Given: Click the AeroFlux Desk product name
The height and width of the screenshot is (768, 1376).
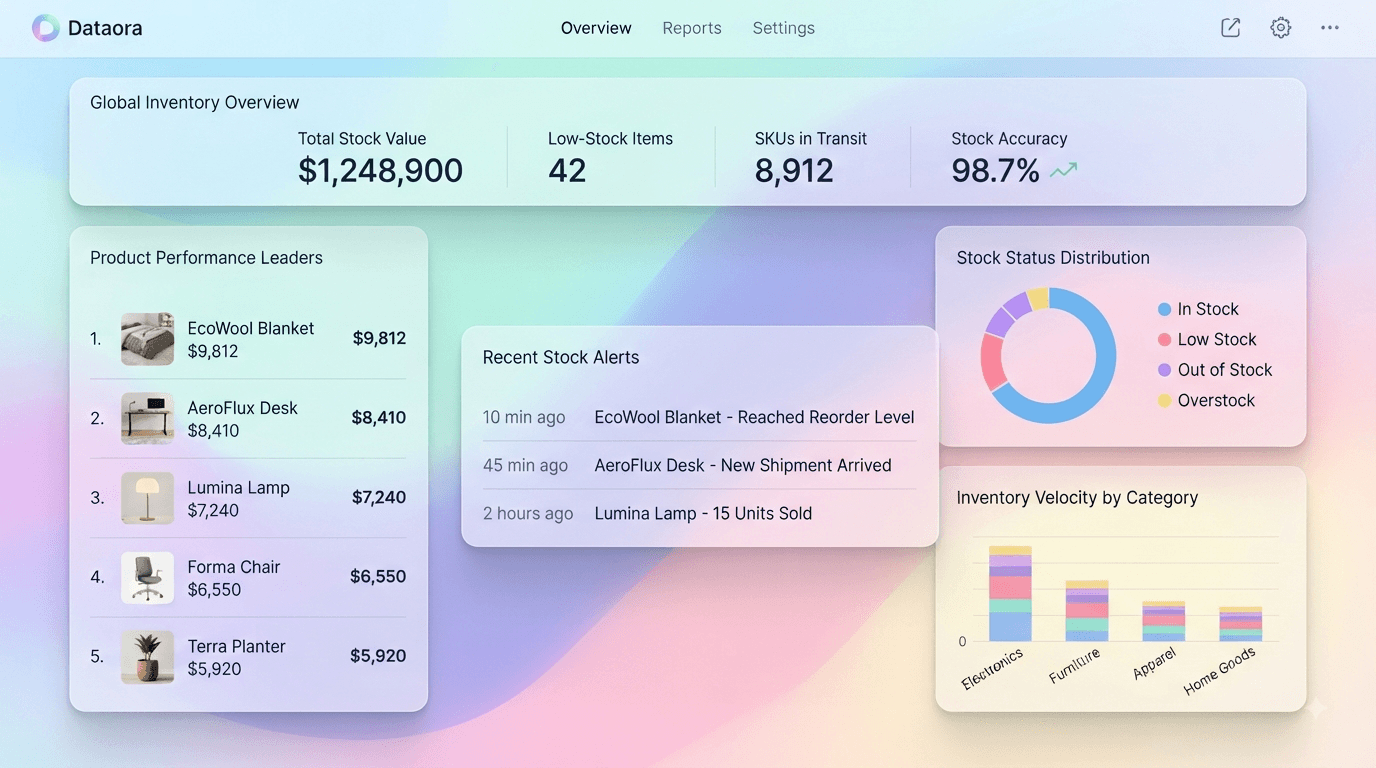Looking at the screenshot, I should click(243, 408).
